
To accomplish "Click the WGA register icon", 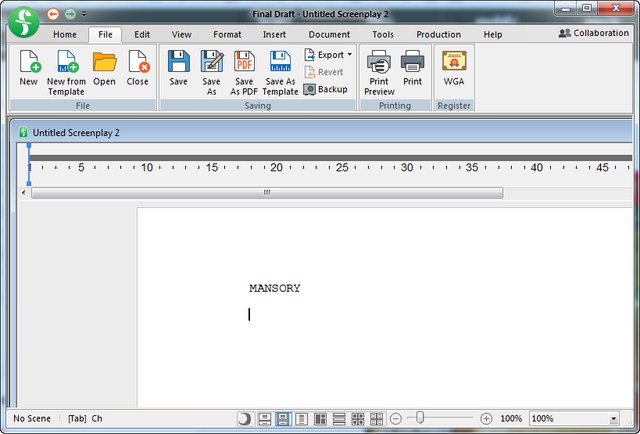I will 454,68.
